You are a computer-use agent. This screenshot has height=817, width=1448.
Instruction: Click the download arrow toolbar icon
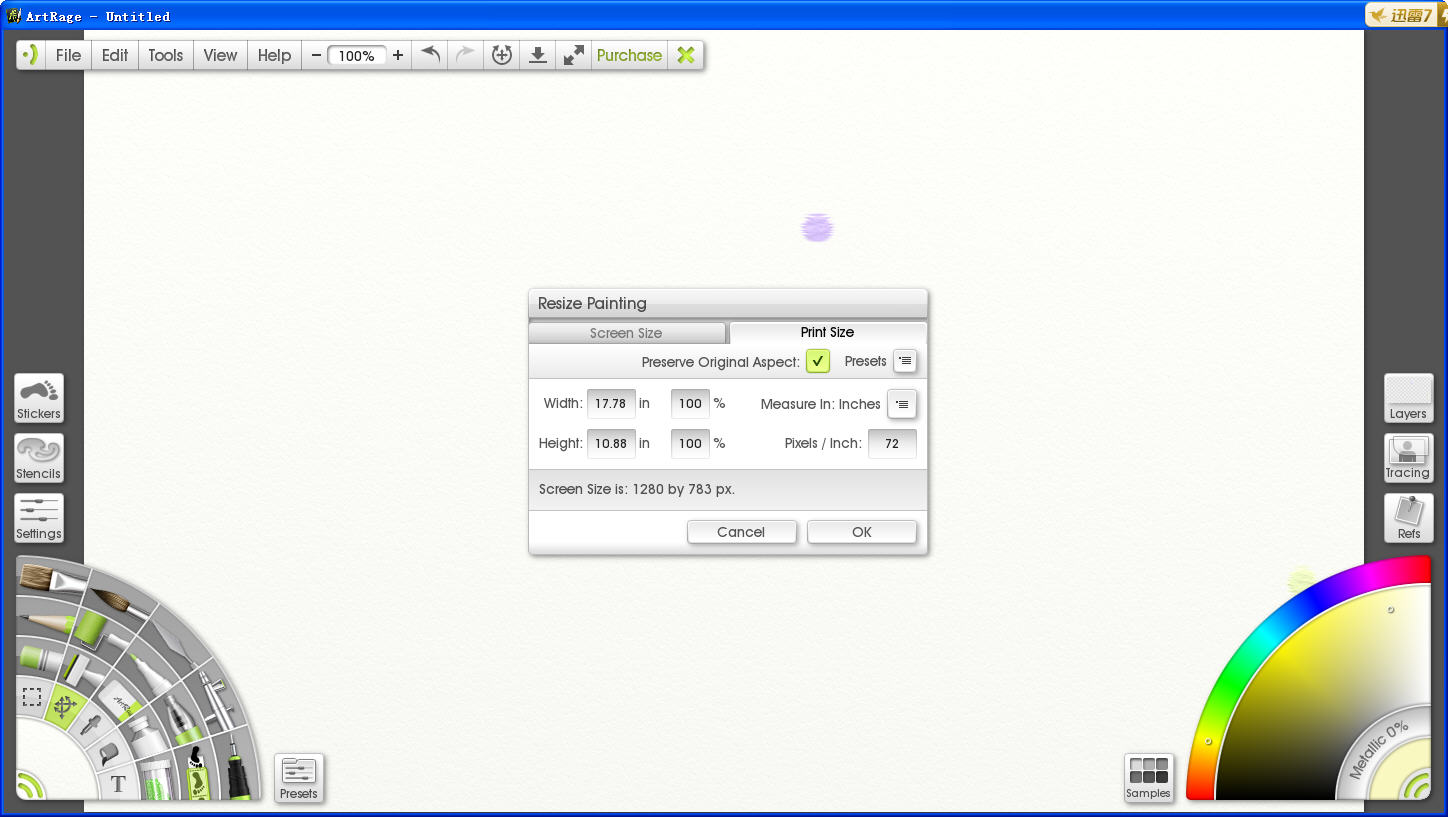click(537, 55)
